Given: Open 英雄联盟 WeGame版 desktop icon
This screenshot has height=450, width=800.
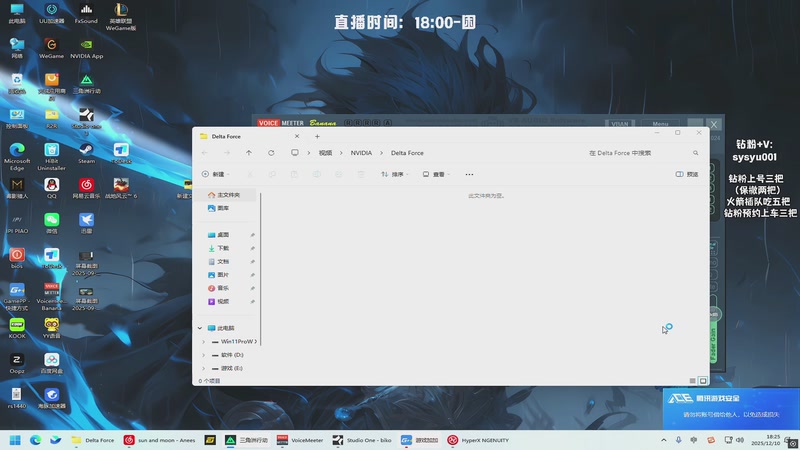Looking at the screenshot, I should point(121,16).
